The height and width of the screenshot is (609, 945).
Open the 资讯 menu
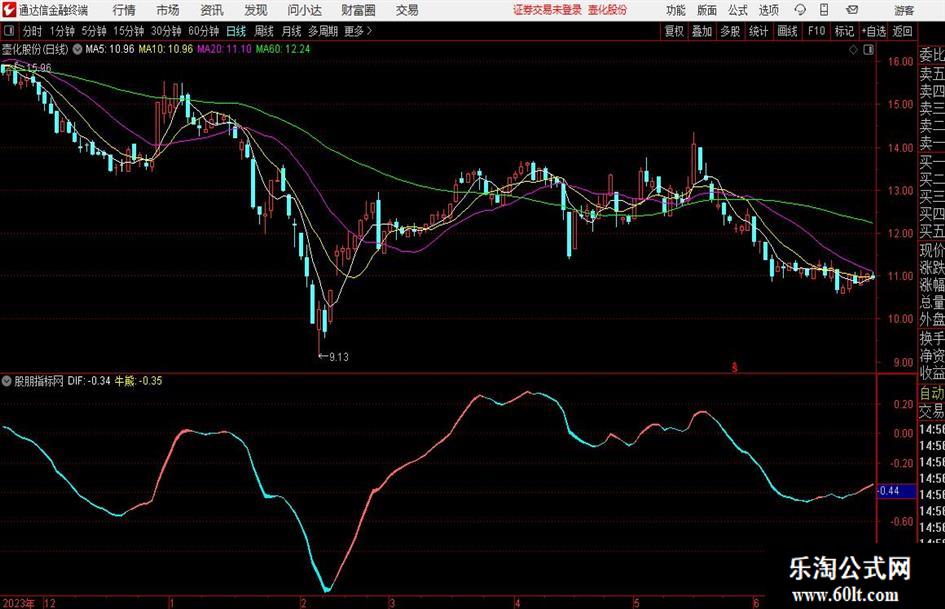tap(212, 10)
